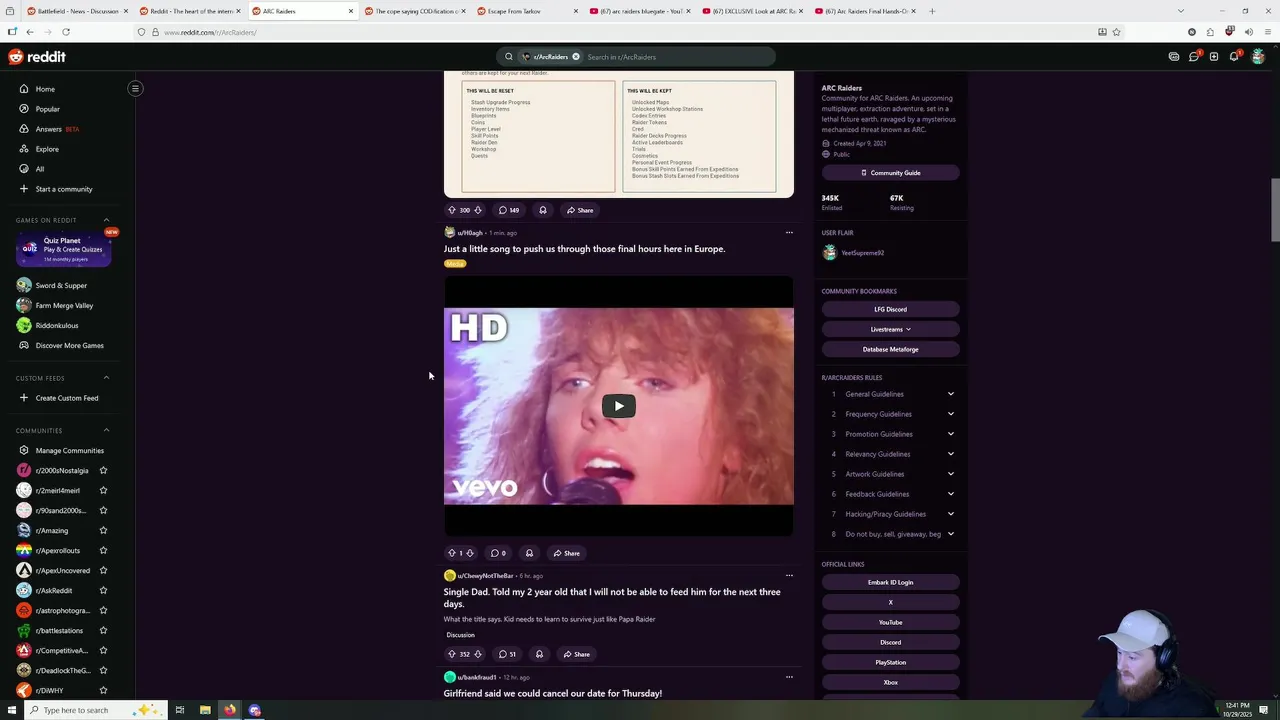Image resolution: width=1280 pixels, height=720 pixels.
Task: Favorite r/Apexrollouts with its star
Action: (103, 550)
